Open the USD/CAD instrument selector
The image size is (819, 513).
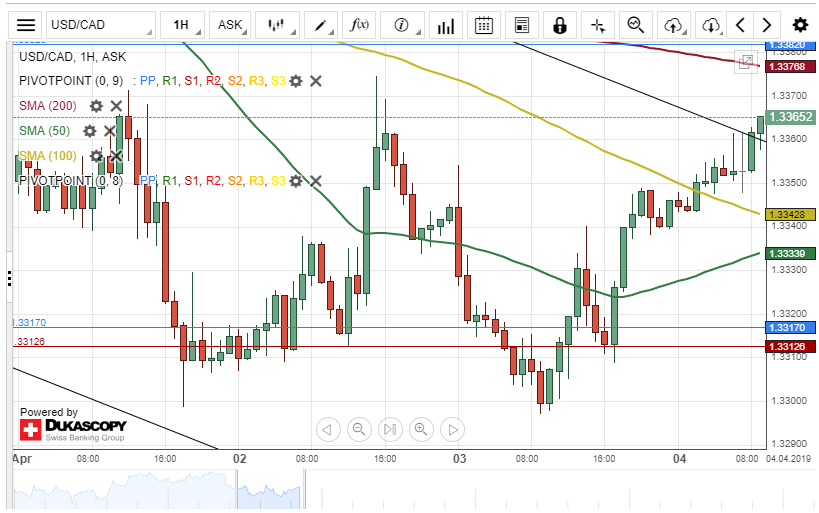(101, 25)
